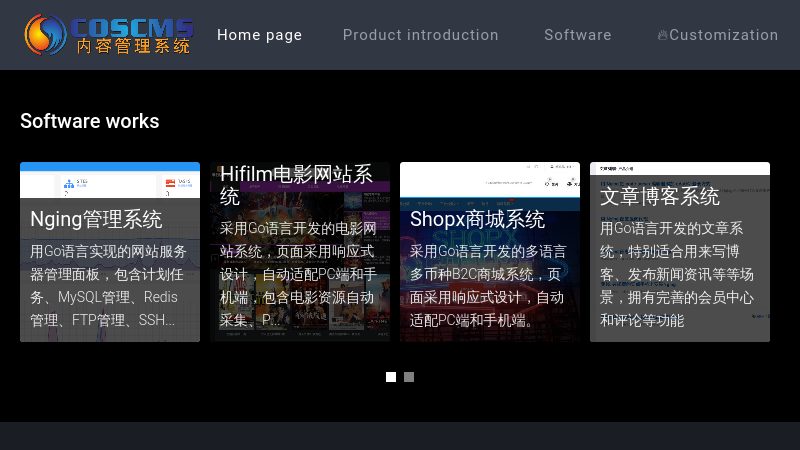
Task: Open the Shopx商城系统 card
Action: coord(490,252)
